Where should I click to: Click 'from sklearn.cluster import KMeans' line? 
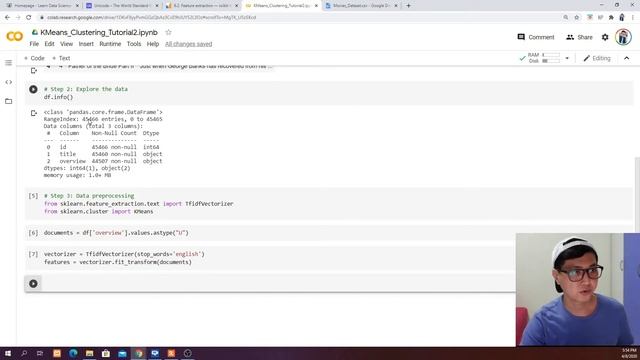coord(98,211)
